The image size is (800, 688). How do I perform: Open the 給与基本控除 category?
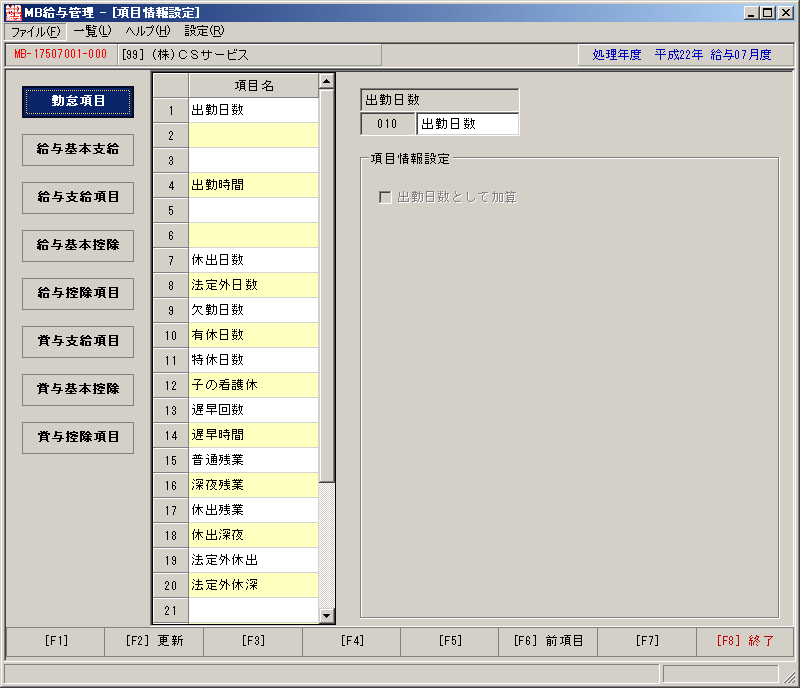coord(78,245)
